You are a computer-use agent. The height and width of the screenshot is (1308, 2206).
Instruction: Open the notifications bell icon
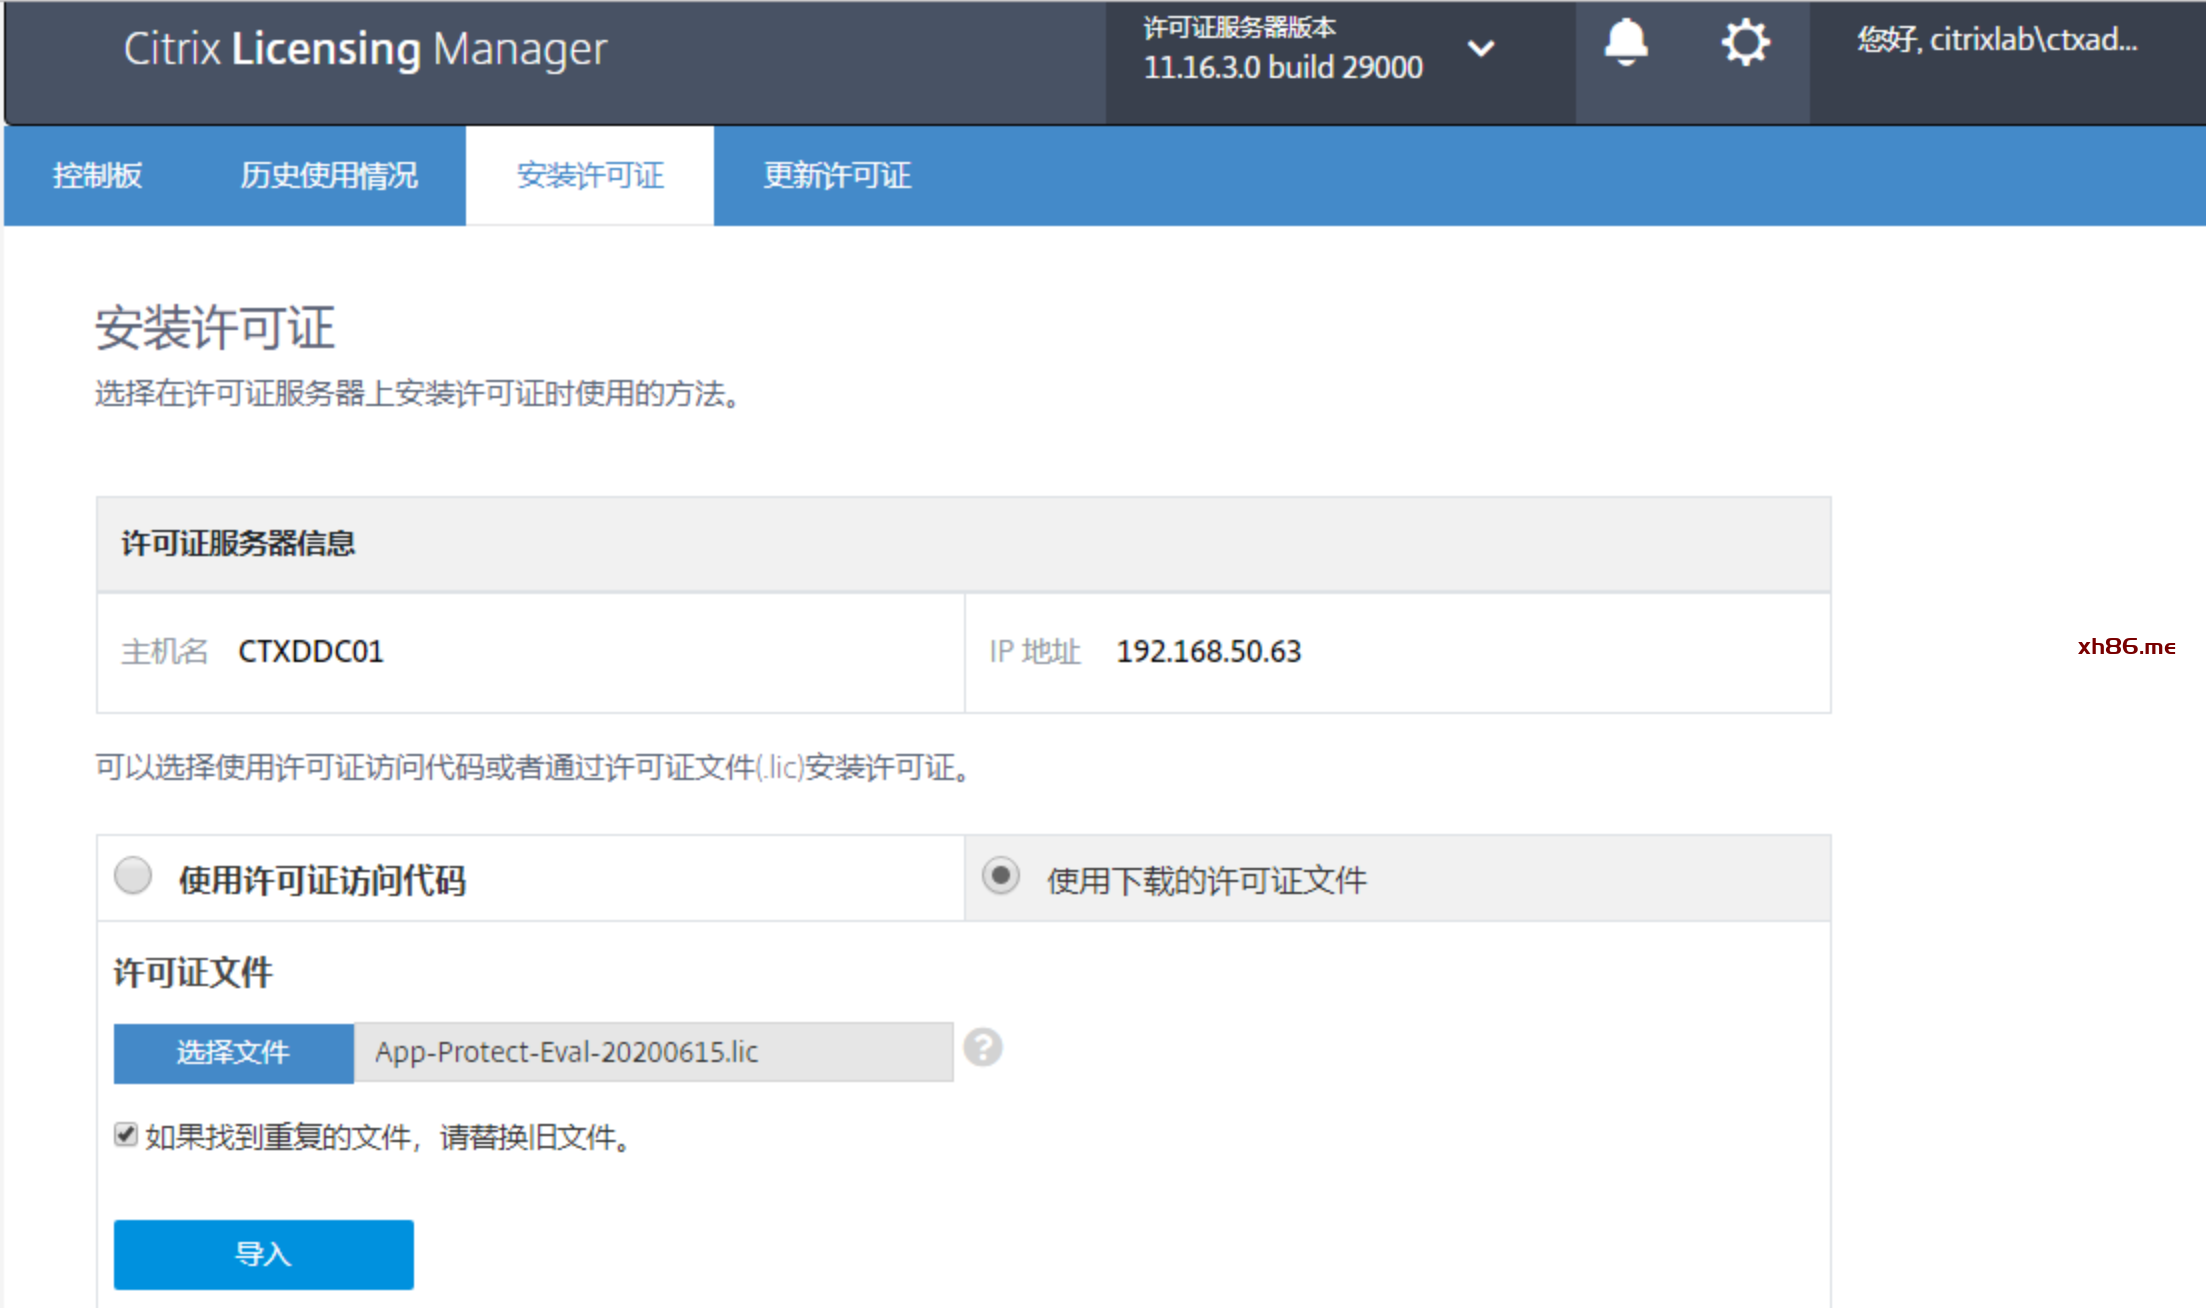[x=1626, y=43]
